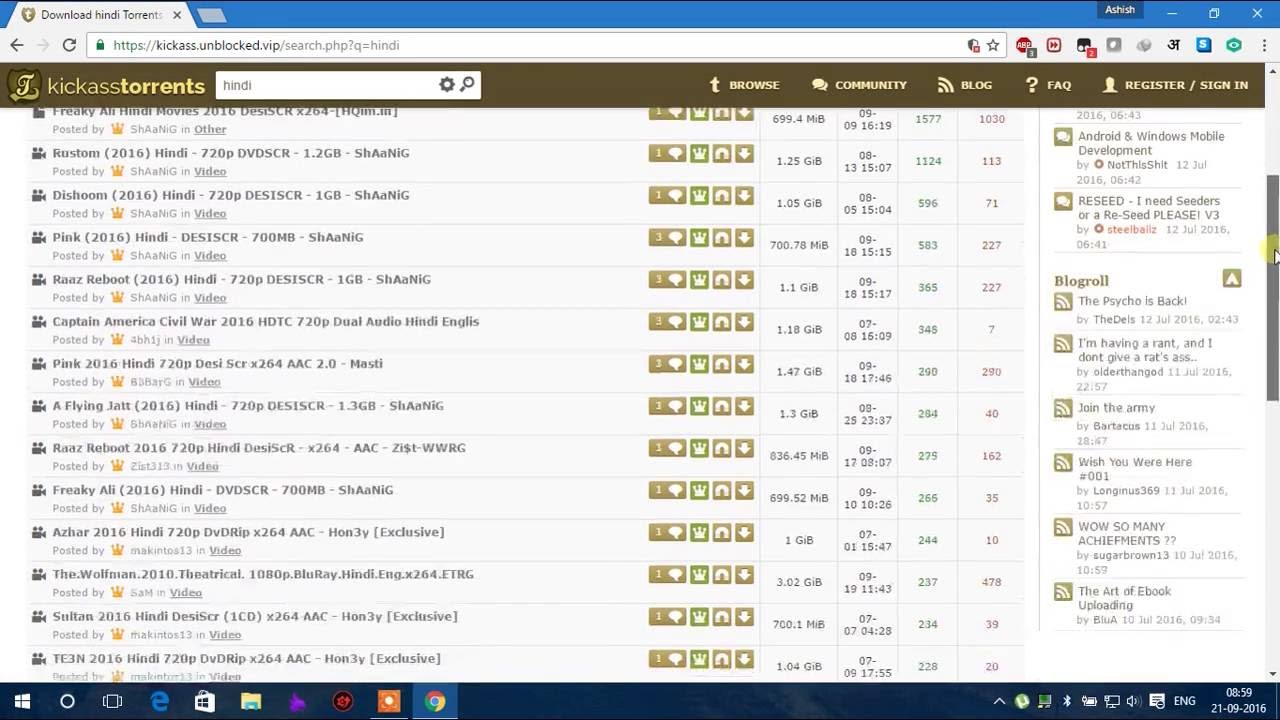Click verified crown icon on Dishoom (2016) row
The width and height of the screenshot is (1280, 720).
point(699,196)
